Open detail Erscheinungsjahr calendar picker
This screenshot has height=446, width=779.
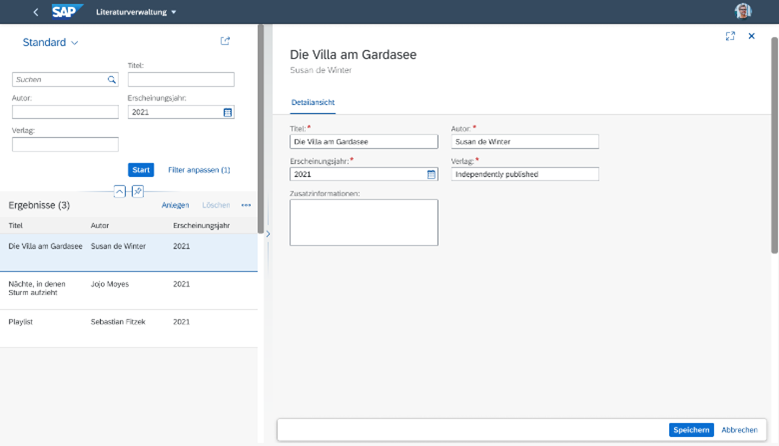pyautogui.click(x=431, y=174)
